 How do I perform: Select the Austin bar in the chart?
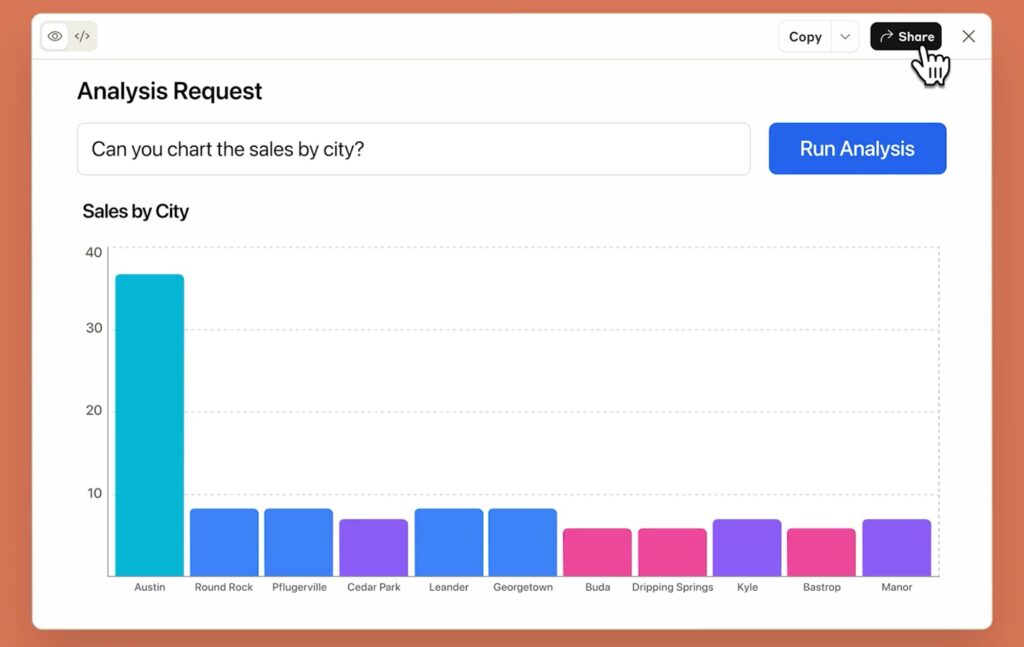coord(150,425)
